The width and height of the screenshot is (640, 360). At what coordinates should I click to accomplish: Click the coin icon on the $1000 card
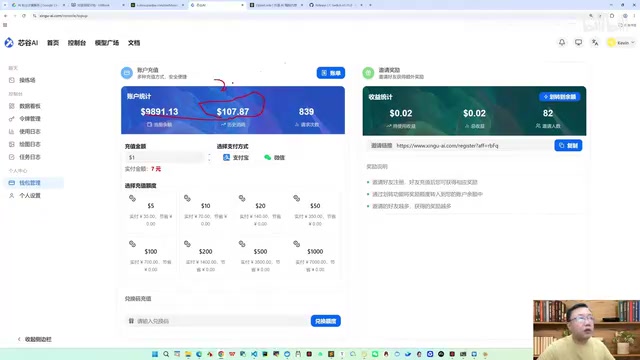[296, 244]
